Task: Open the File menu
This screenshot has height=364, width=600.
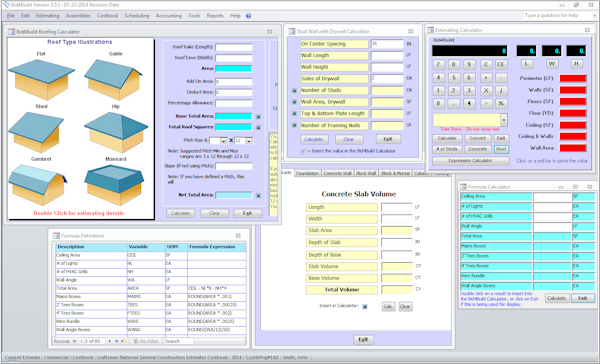Action: (x=11, y=16)
